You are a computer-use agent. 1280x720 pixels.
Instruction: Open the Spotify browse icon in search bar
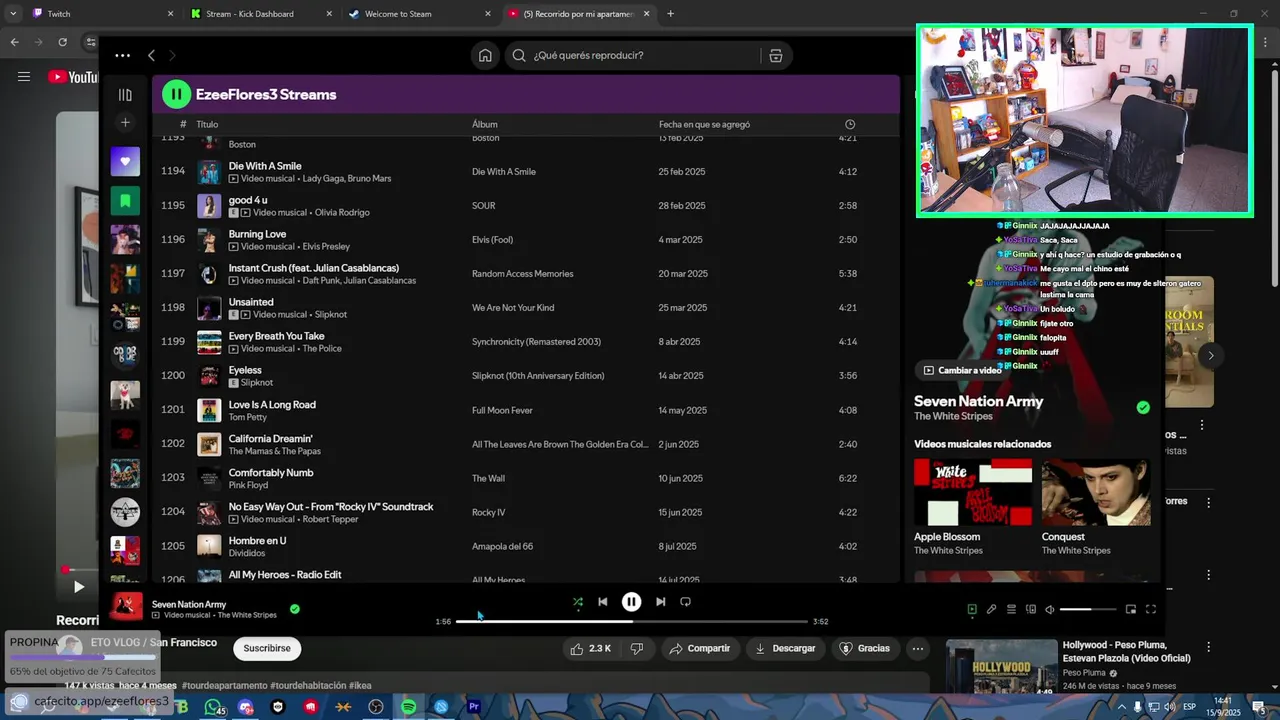775,56
